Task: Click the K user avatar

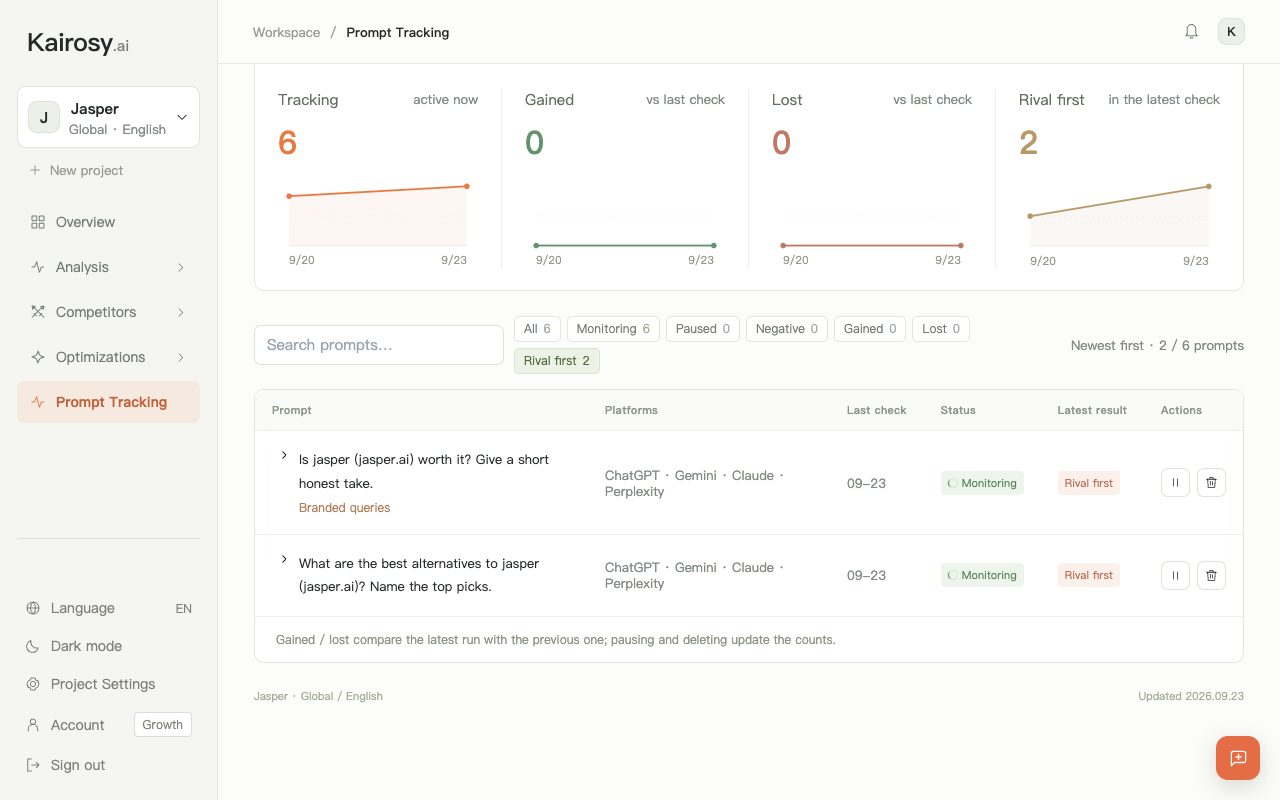Action: click(x=1231, y=32)
